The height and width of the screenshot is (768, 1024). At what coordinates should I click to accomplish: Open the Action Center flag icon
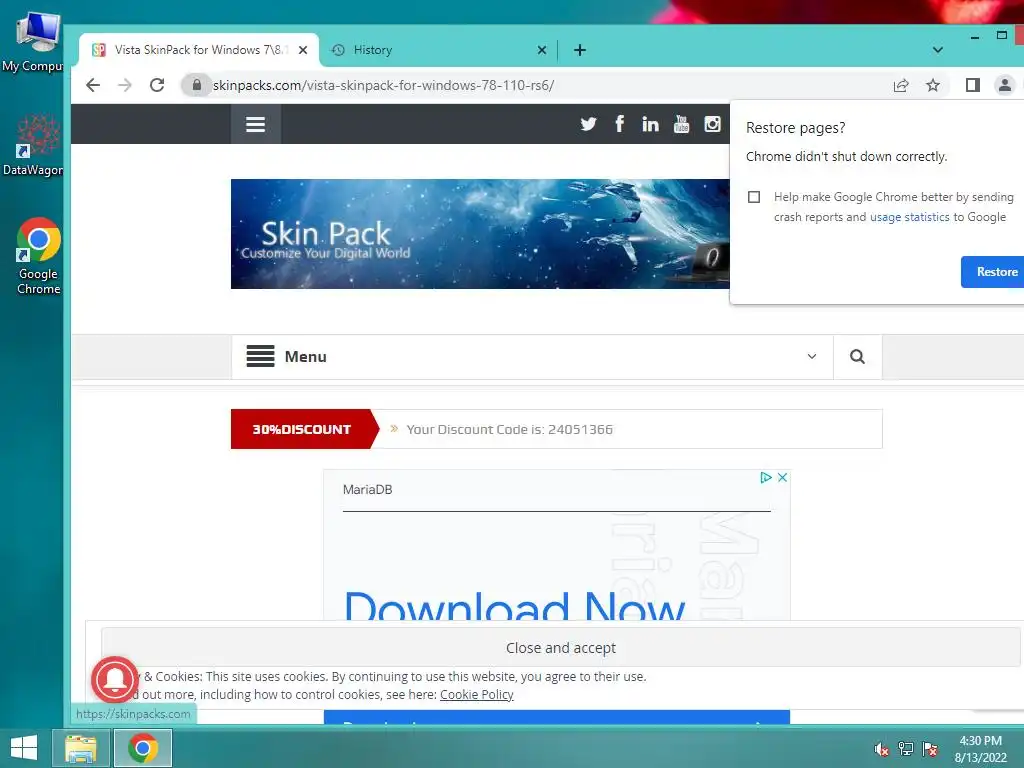coord(930,749)
